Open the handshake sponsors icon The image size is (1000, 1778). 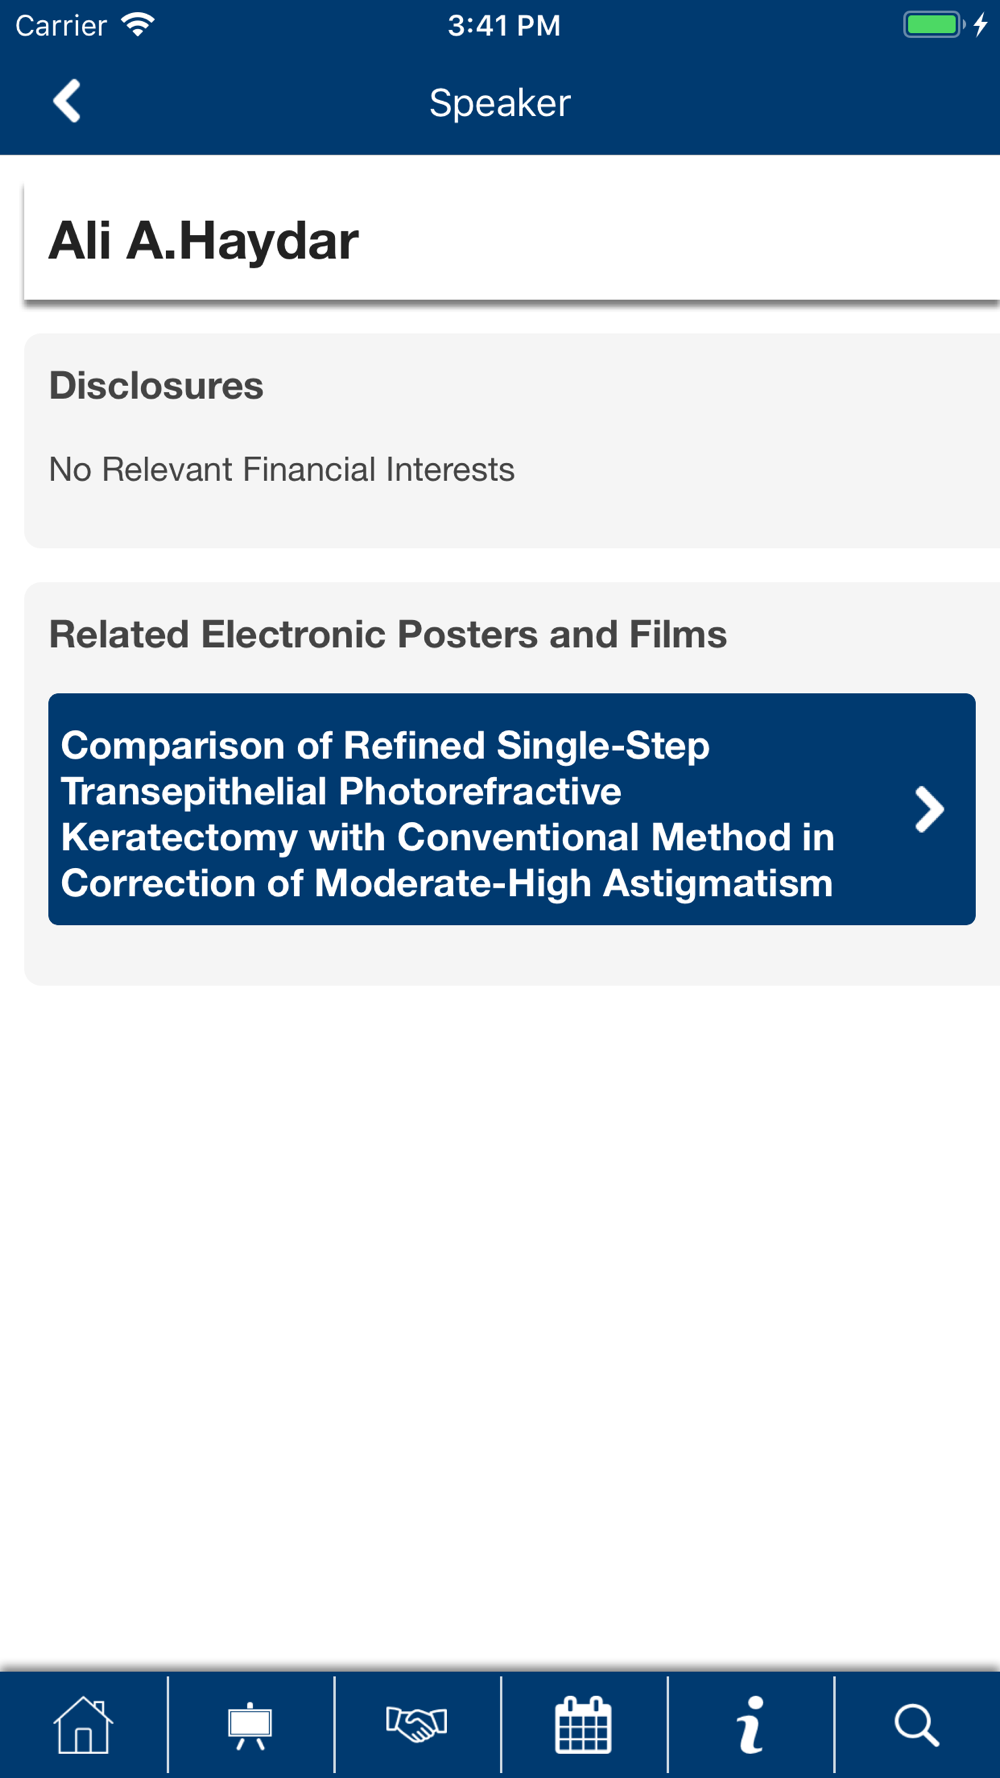click(416, 1724)
